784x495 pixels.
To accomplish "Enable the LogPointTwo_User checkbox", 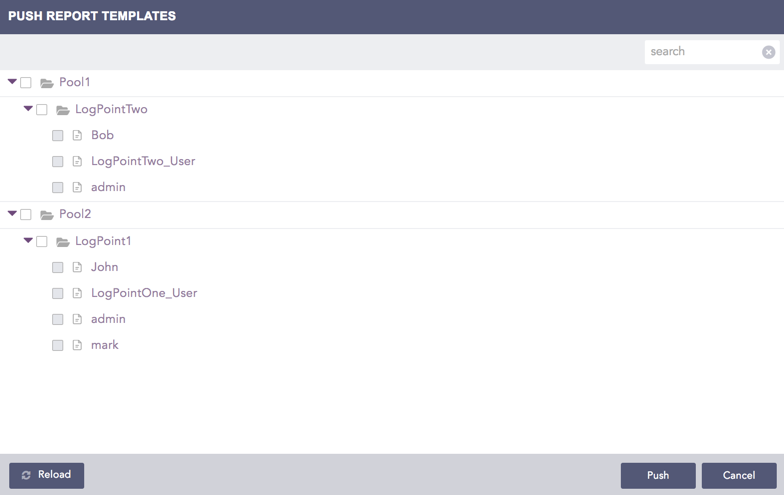I will 58,162.
